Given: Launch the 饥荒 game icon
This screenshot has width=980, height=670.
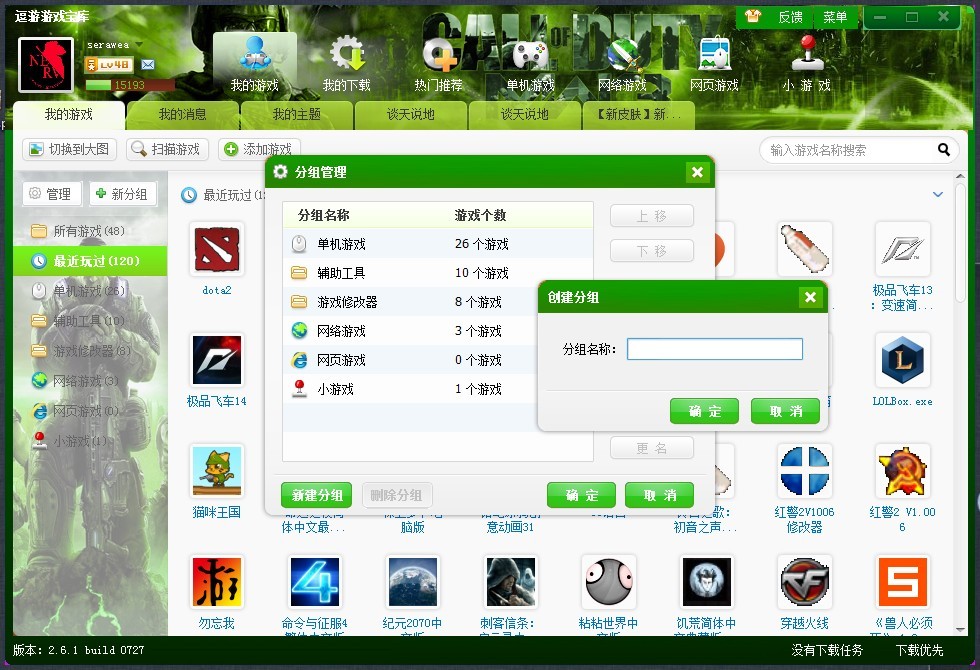Looking at the screenshot, I should tap(707, 582).
